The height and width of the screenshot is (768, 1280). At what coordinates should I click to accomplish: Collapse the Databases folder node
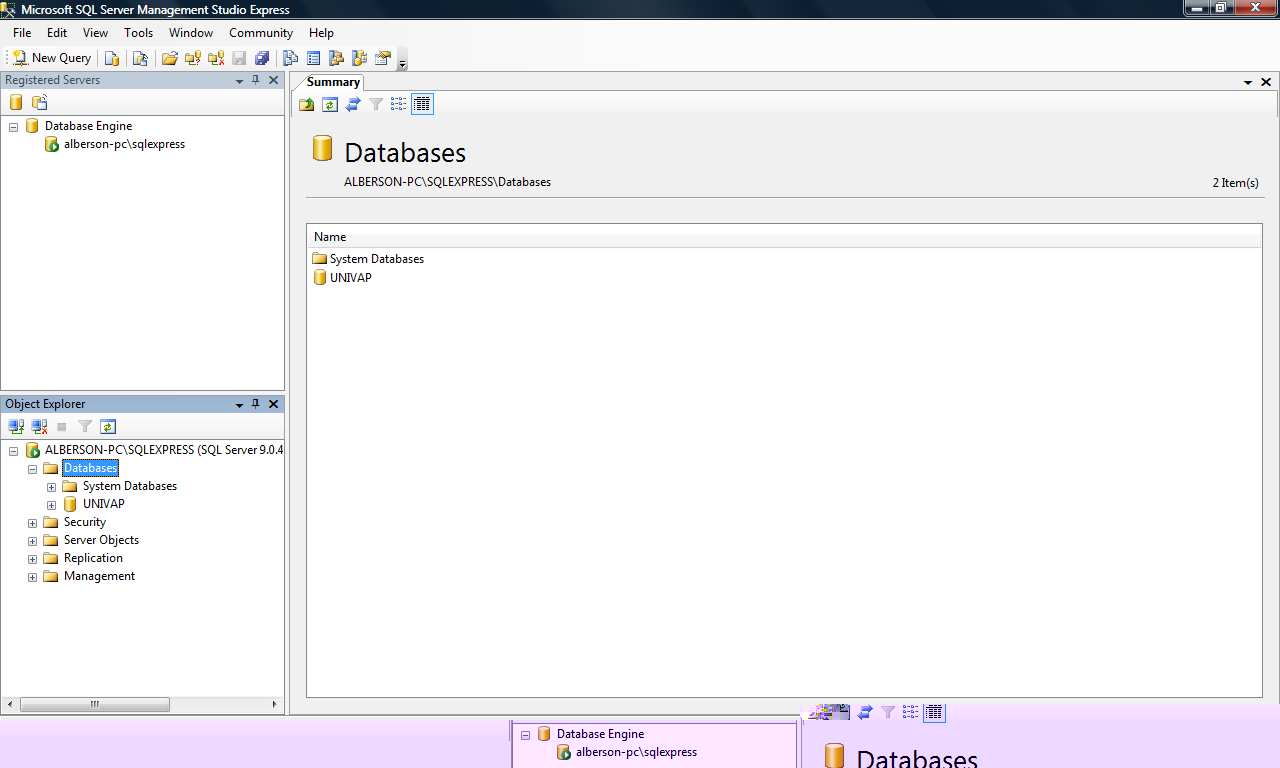(x=32, y=469)
